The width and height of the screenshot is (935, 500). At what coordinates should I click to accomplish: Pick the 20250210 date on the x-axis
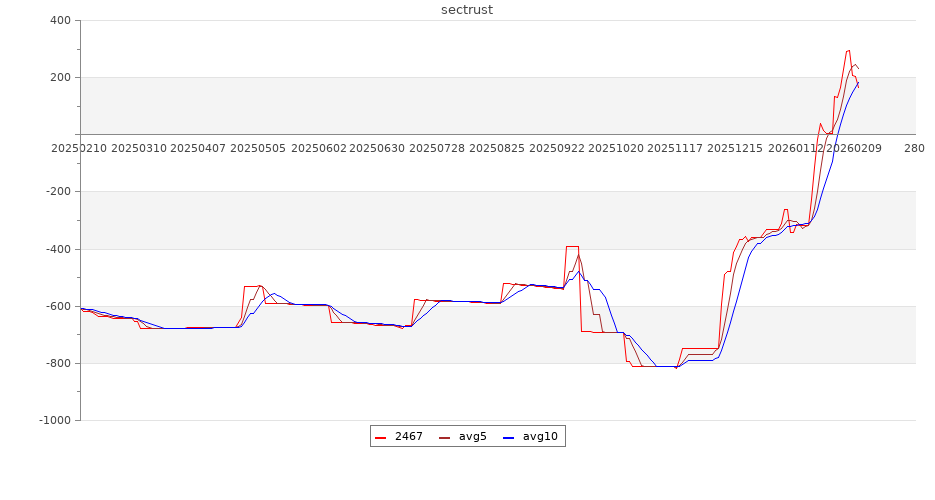79,148
